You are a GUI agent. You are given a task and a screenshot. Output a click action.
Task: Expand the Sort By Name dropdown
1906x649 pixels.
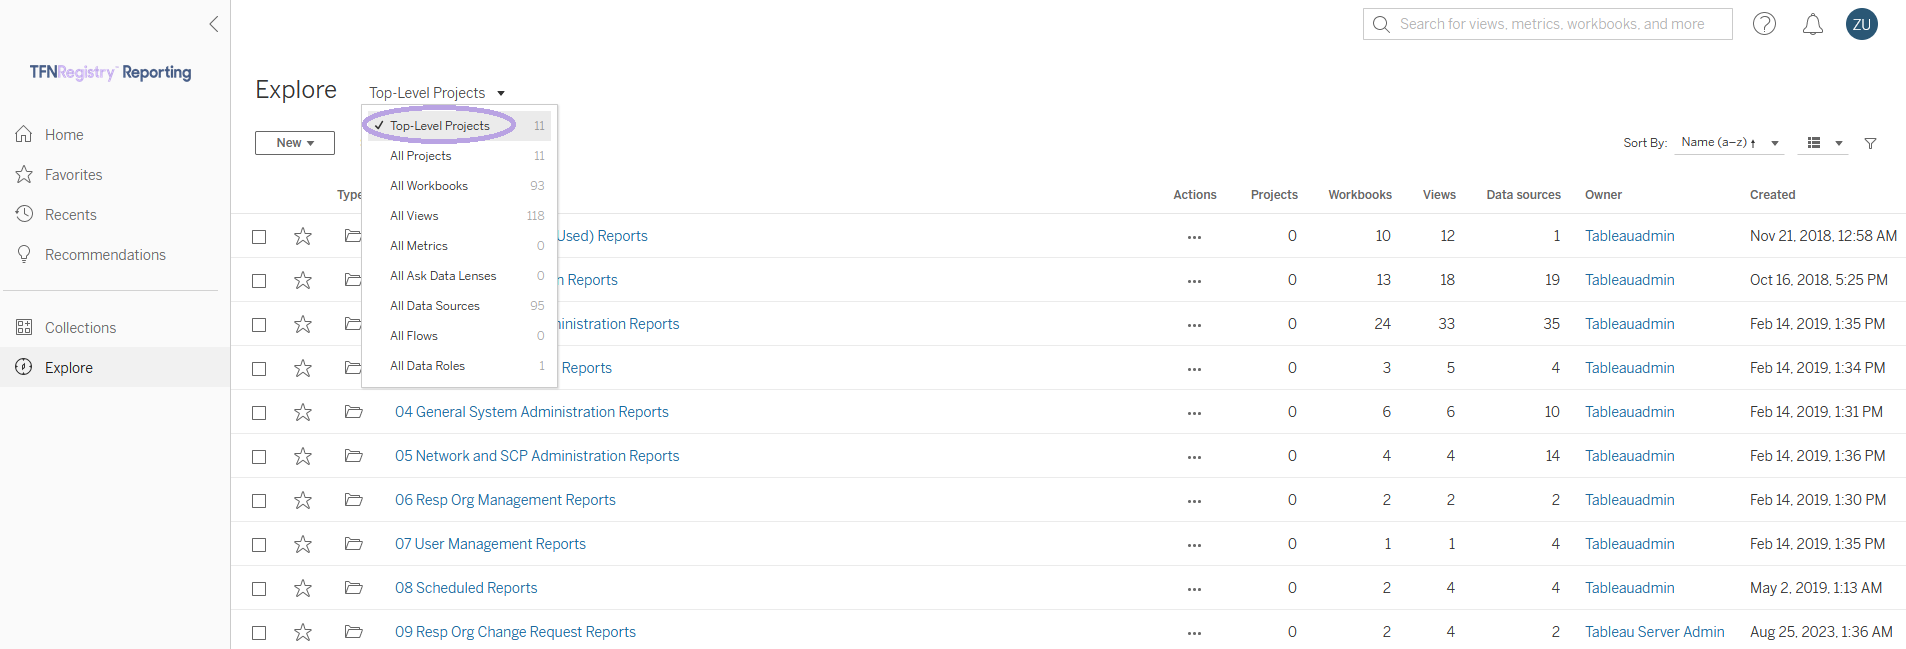pos(1731,143)
